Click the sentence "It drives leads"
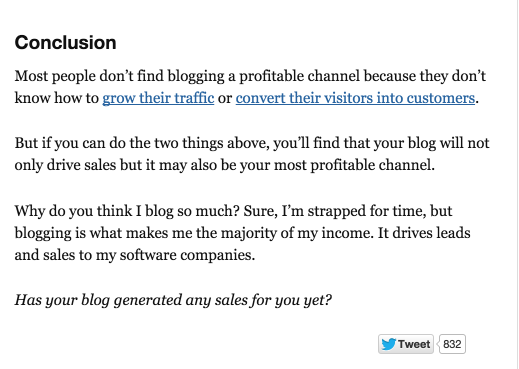Image resolution: width=519 pixels, height=369 pixels. click(424, 233)
